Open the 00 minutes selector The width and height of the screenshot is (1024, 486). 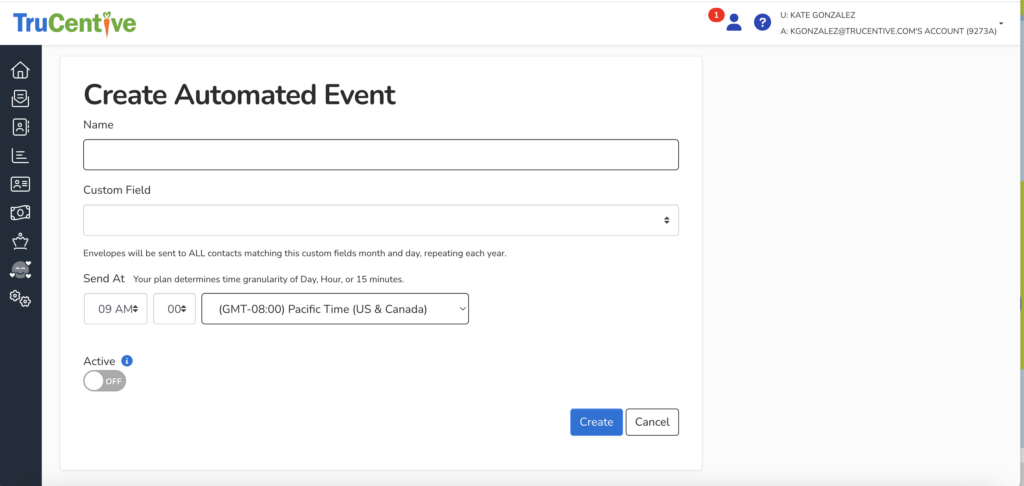174,309
